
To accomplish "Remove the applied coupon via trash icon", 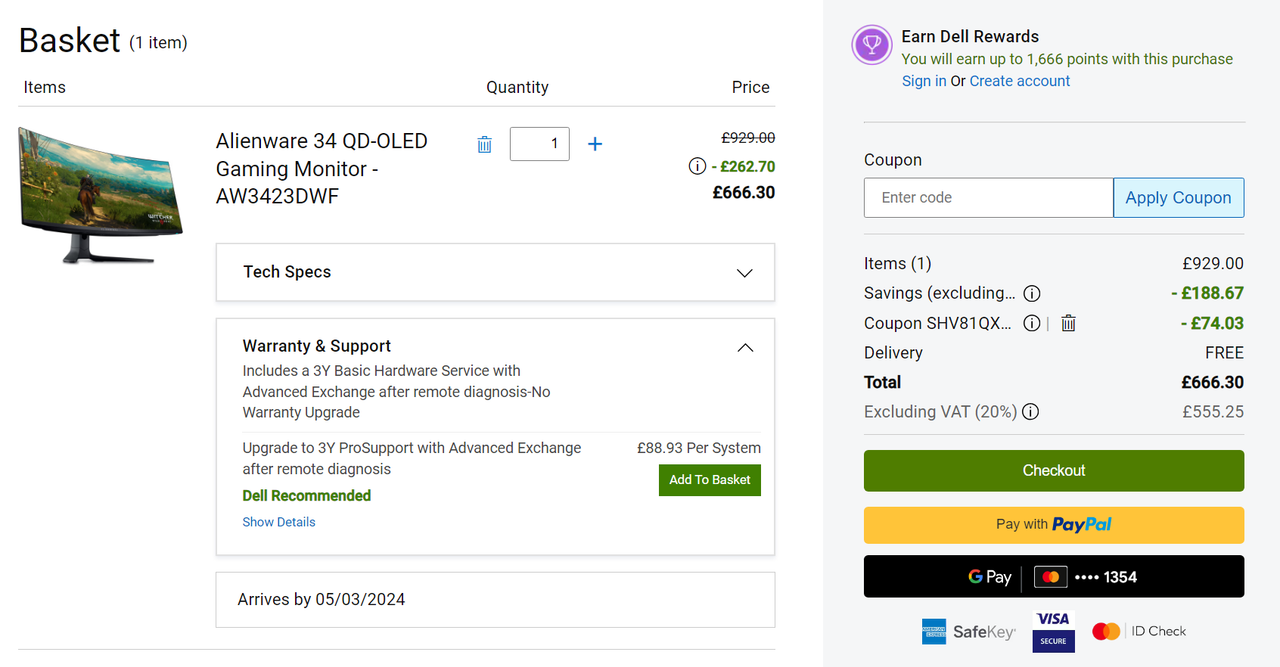I will 1068,323.
